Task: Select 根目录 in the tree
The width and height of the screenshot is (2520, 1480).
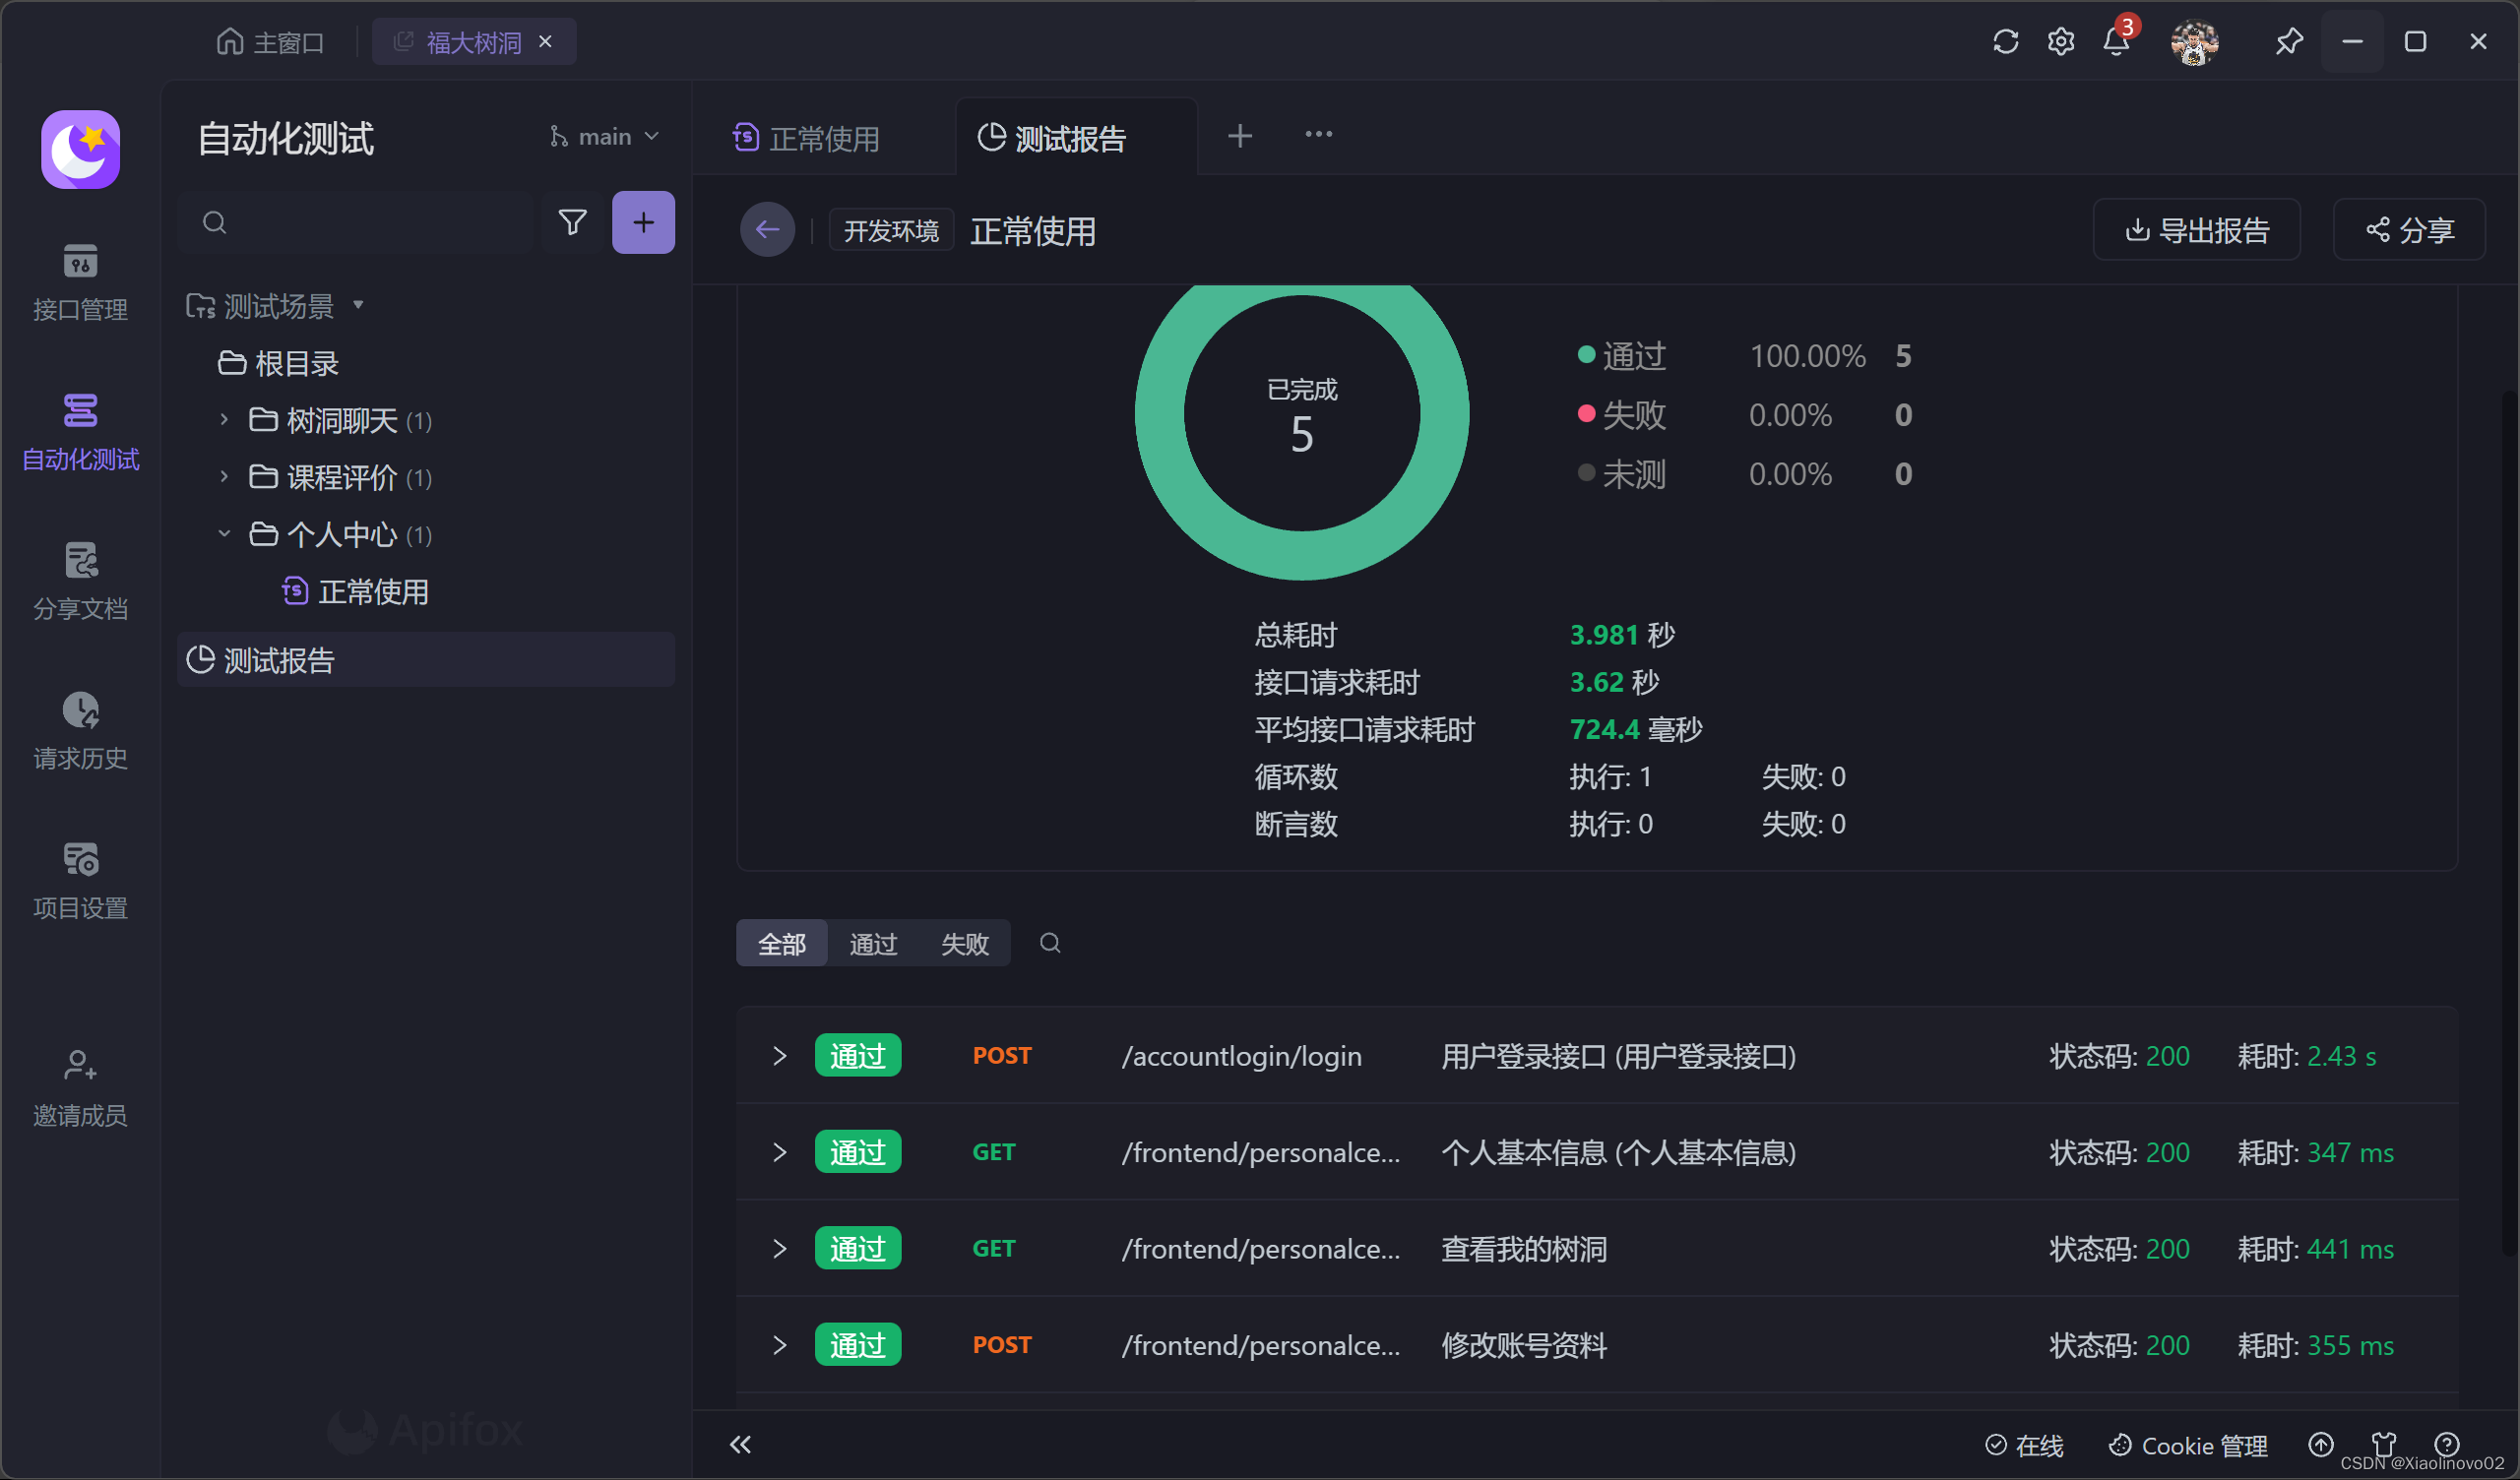Action: point(279,362)
